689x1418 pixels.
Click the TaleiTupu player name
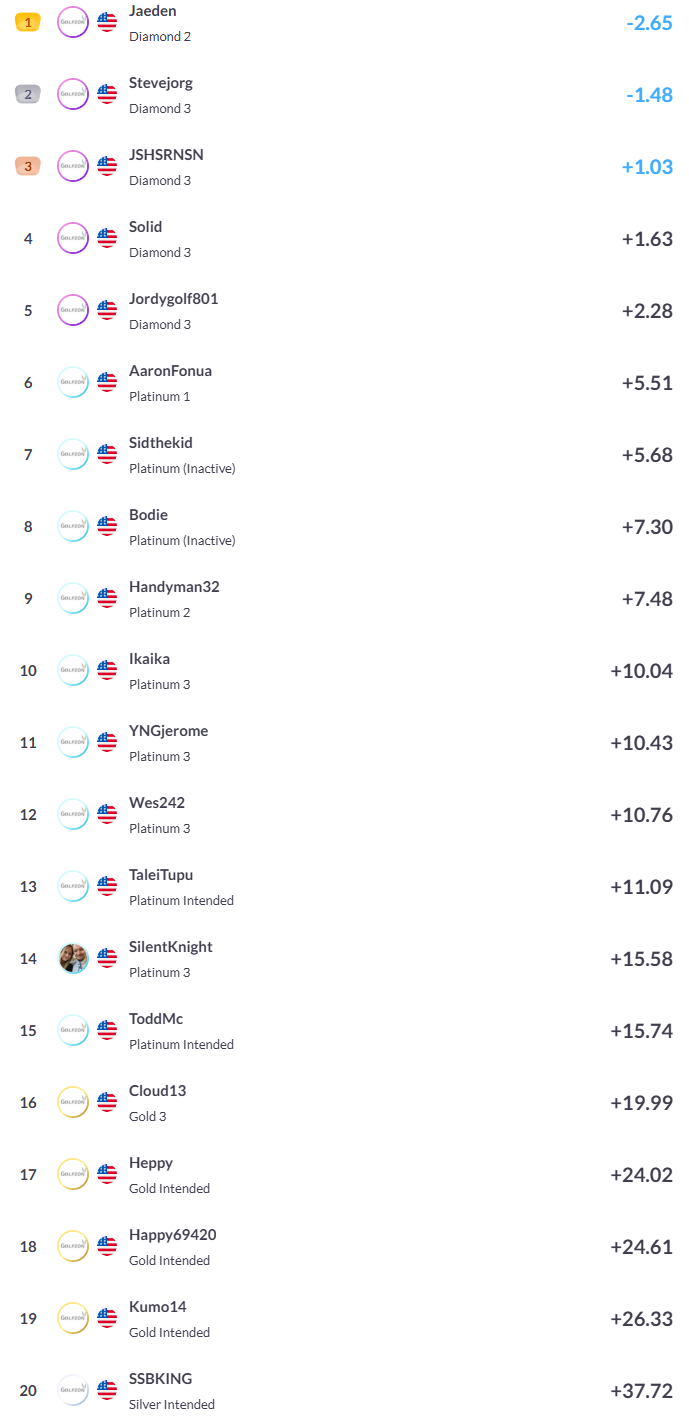[x=161, y=875]
